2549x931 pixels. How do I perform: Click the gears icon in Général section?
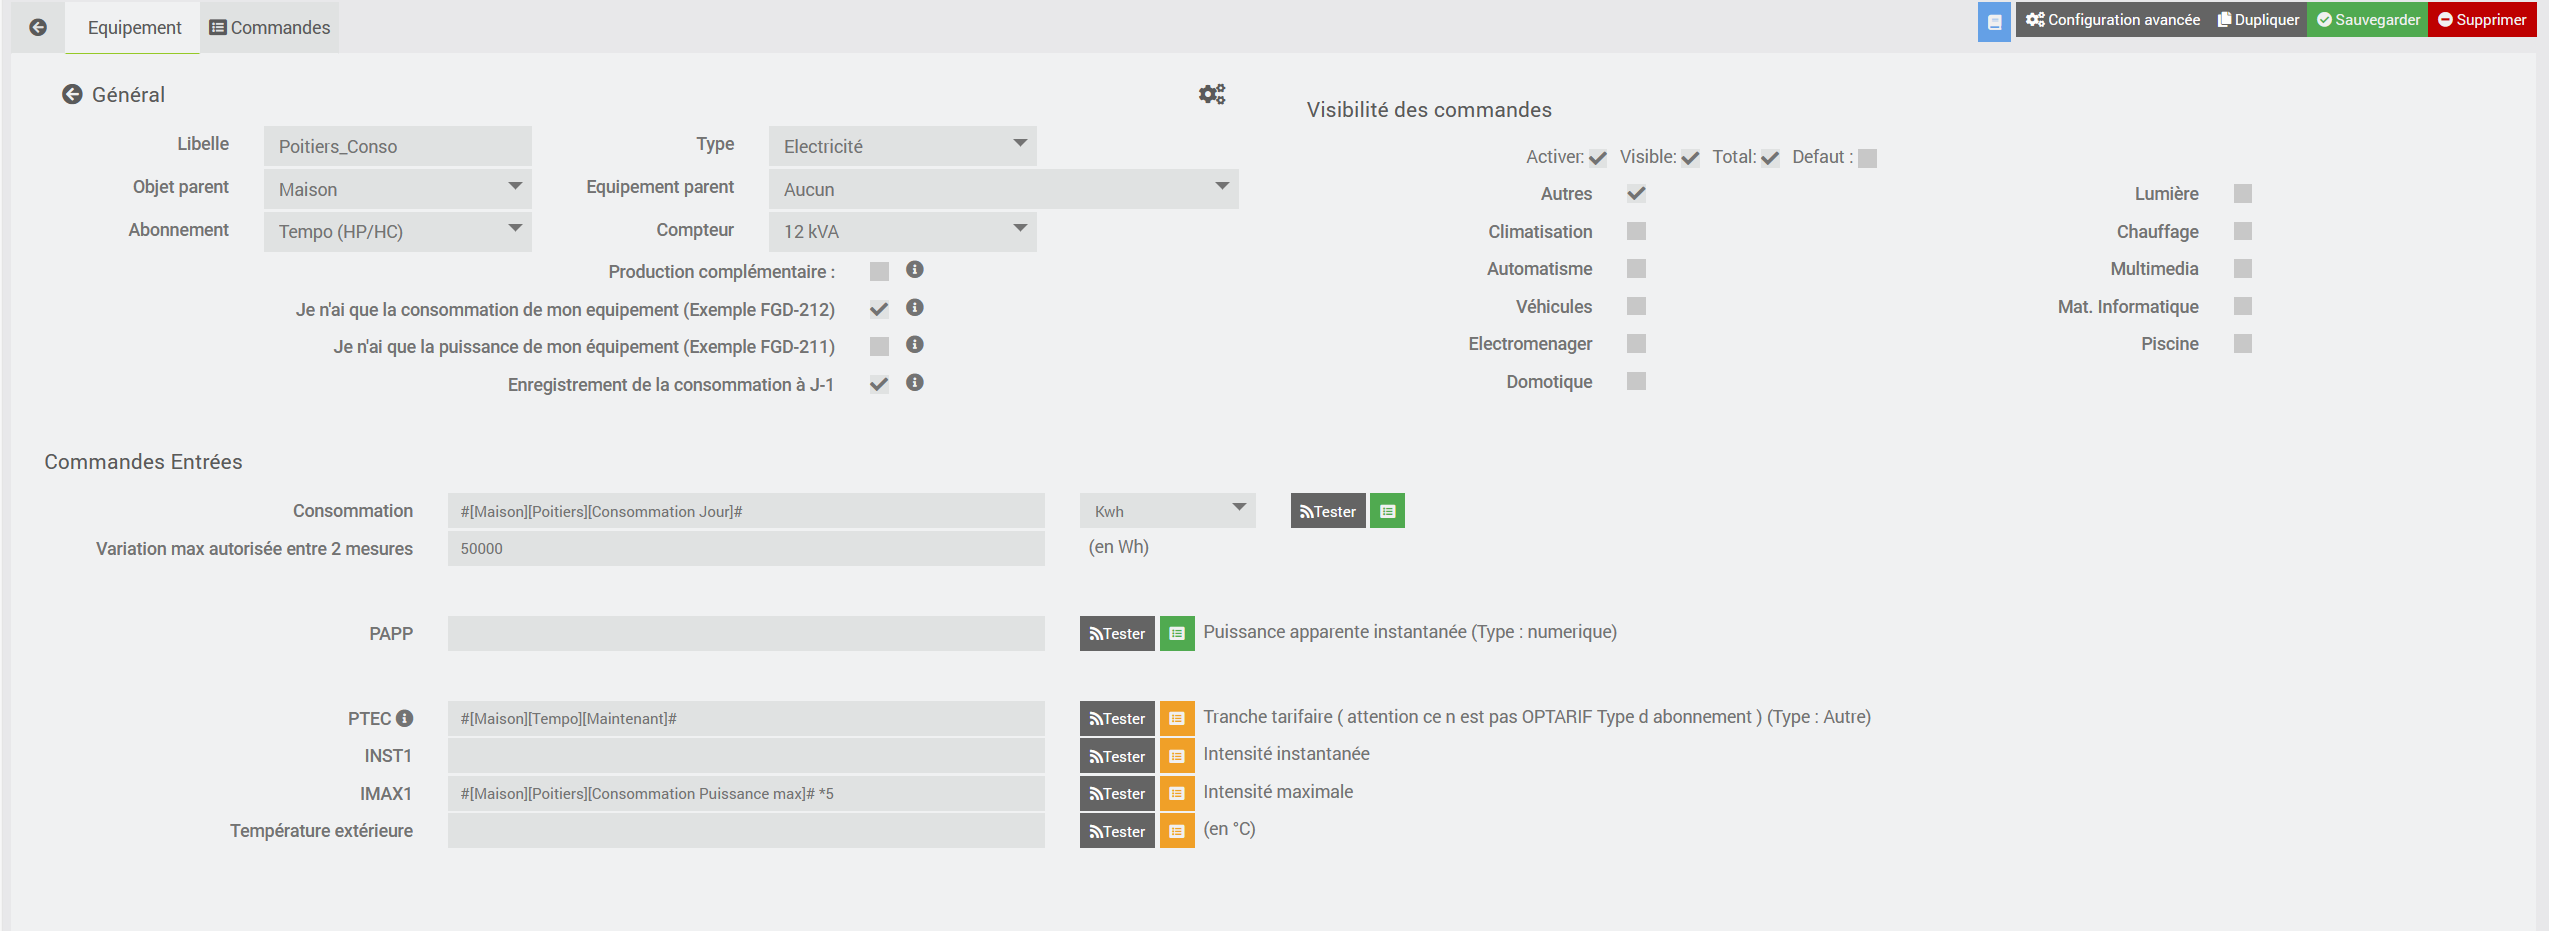1212,94
